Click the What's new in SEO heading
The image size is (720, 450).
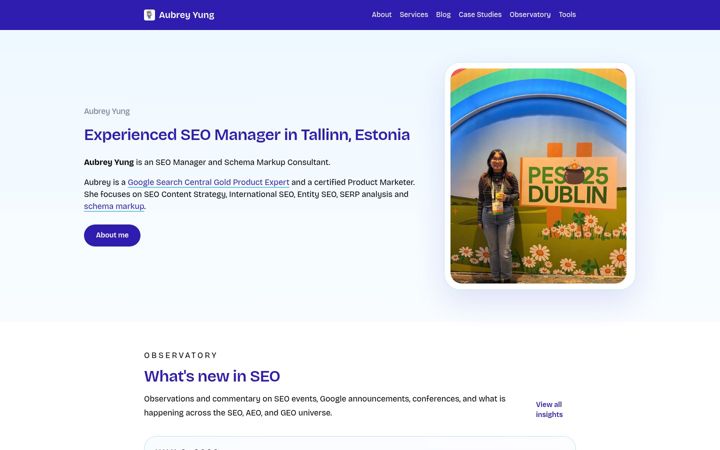tap(212, 376)
